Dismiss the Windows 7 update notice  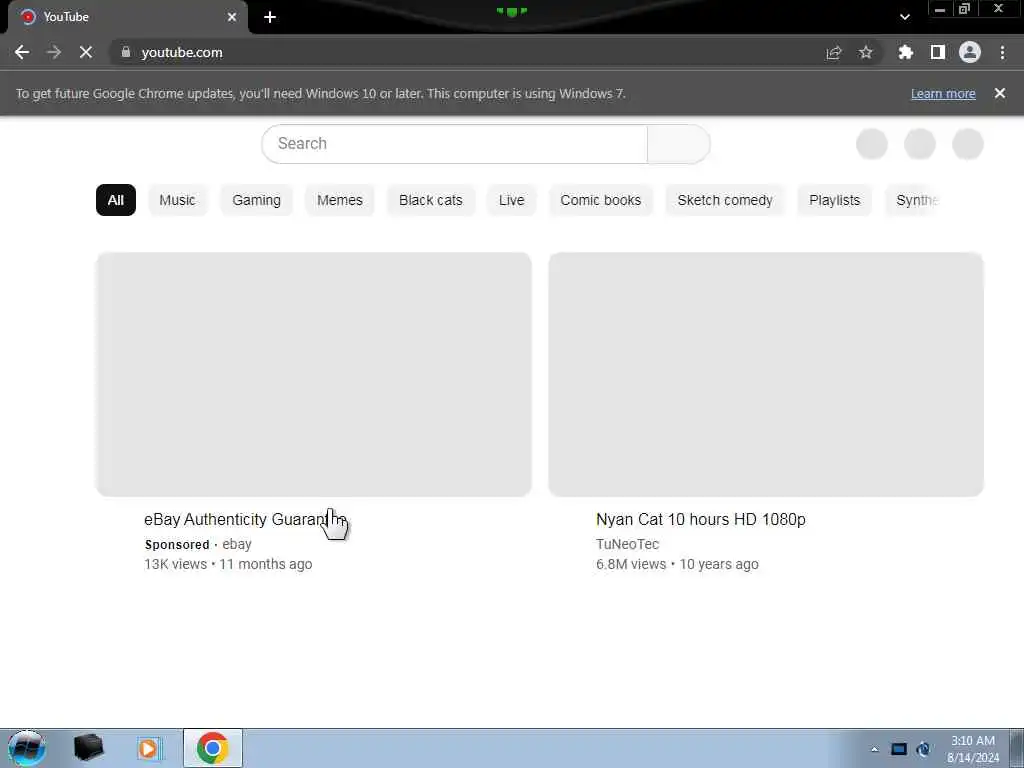tap(999, 93)
